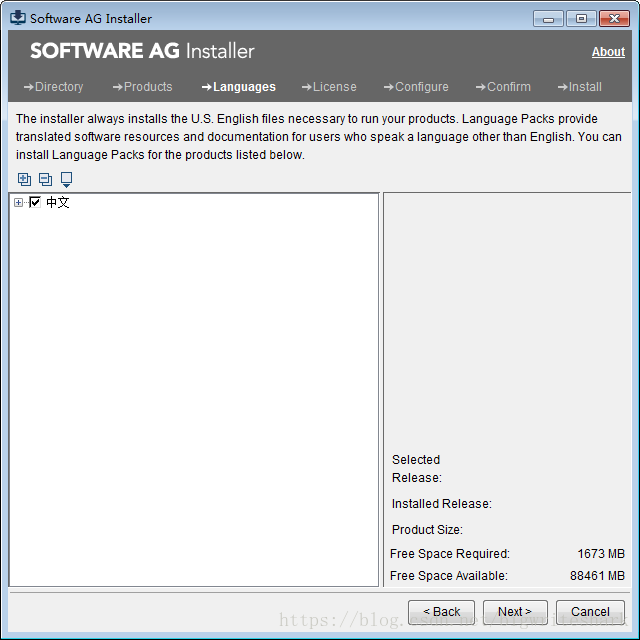Open the Configure step
The image size is (640, 640).
click(x=416, y=87)
